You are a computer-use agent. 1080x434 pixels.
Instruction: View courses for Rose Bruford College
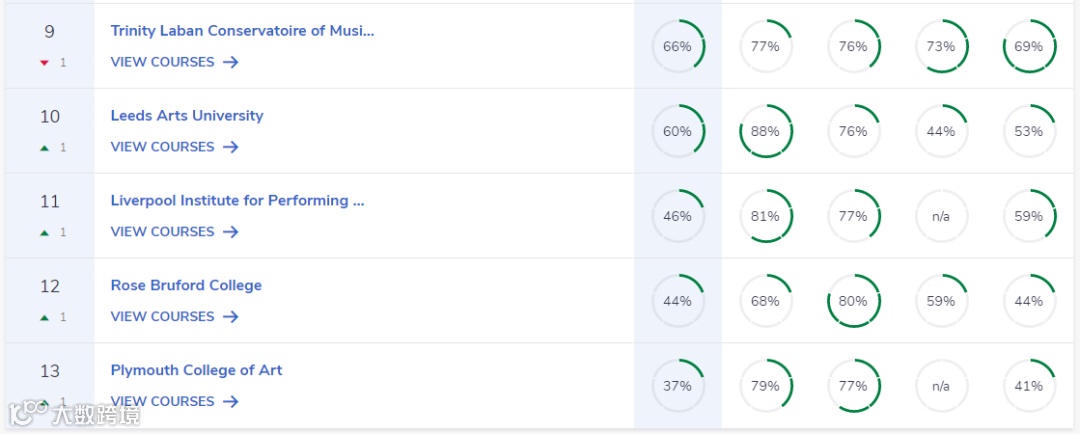(163, 317)
